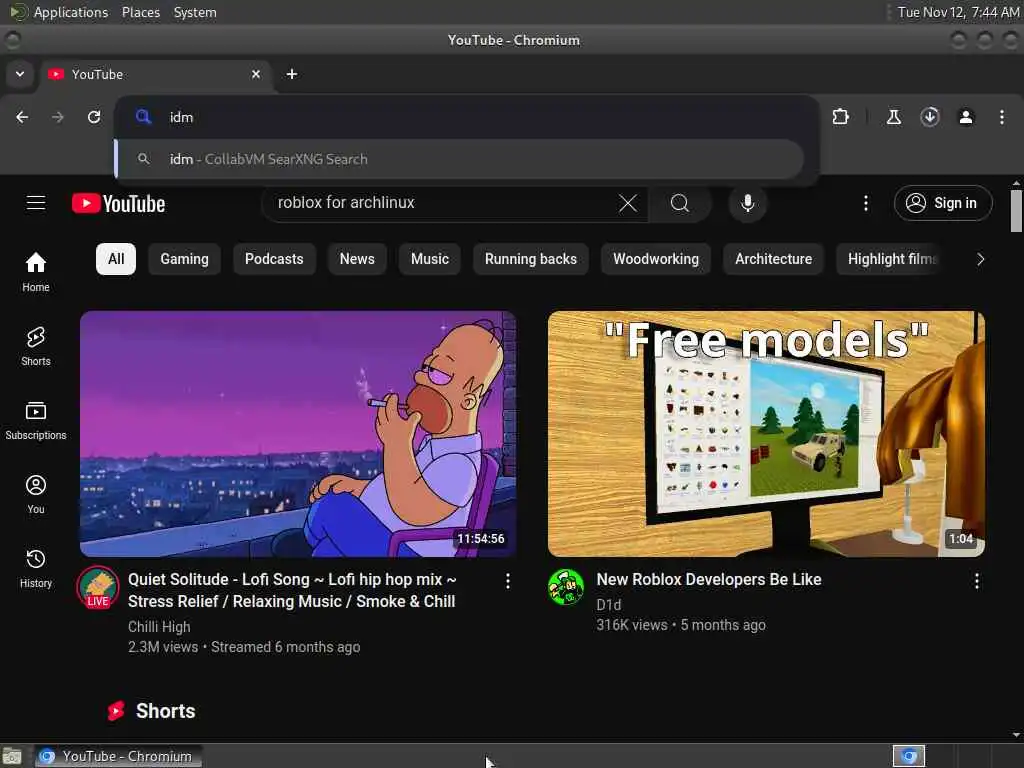The width and height of the screenshot is (1024, 768).
Task: Open the You section in sidebar
Action: point(36,494)
